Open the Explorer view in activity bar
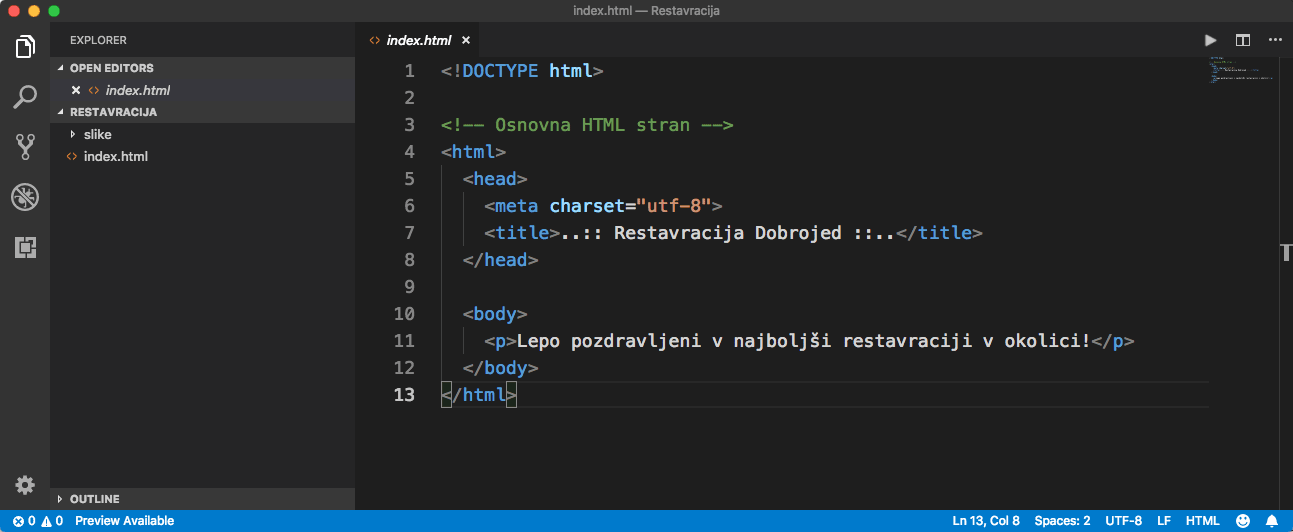The height and width of the screenshot is (532, 1293). [25, 46]
